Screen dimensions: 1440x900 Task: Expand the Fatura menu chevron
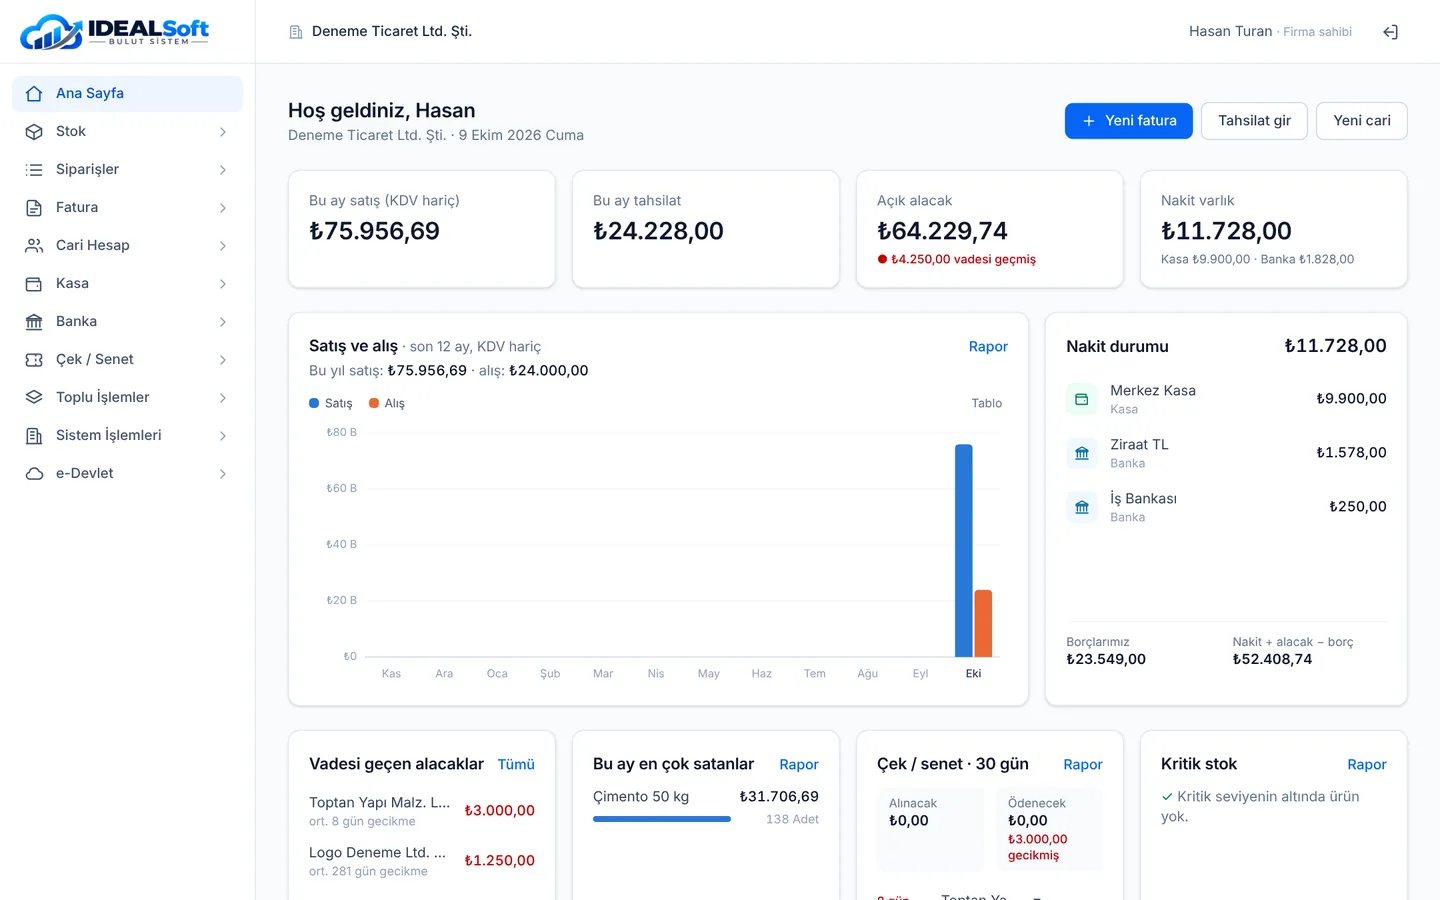click(x=223, y=207)
